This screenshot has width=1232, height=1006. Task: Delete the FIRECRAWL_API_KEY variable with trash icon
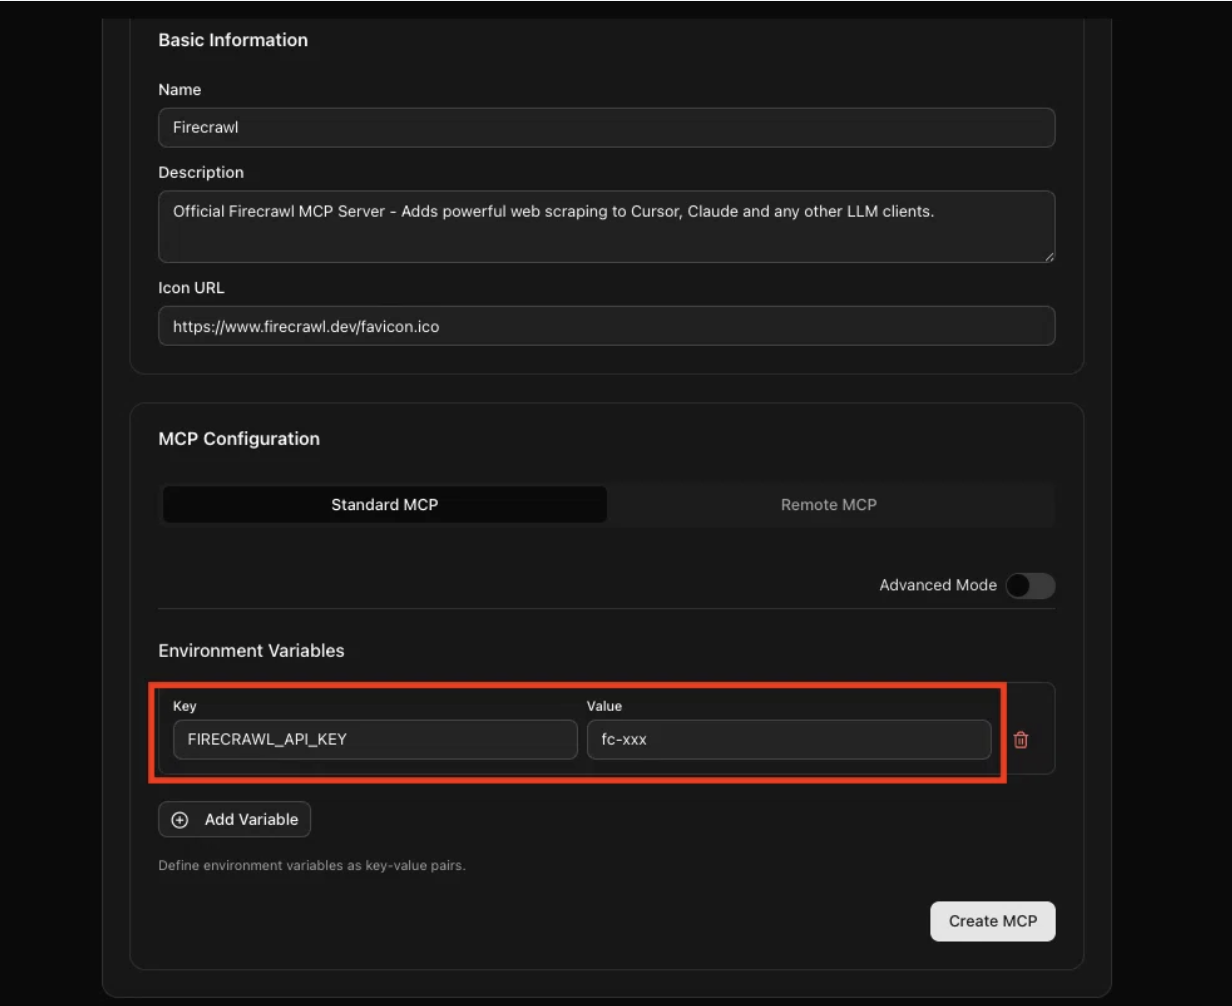pyautogui.click(x=1021, y=740)
